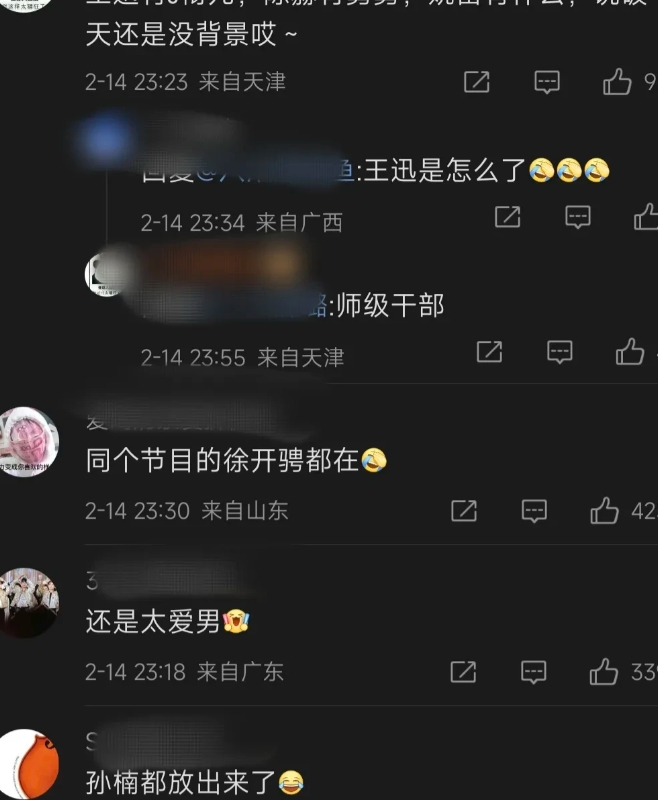Like the 同个节目的徐开骋都在 comment
Screen dimensions: 658x800
coord(604,511)
